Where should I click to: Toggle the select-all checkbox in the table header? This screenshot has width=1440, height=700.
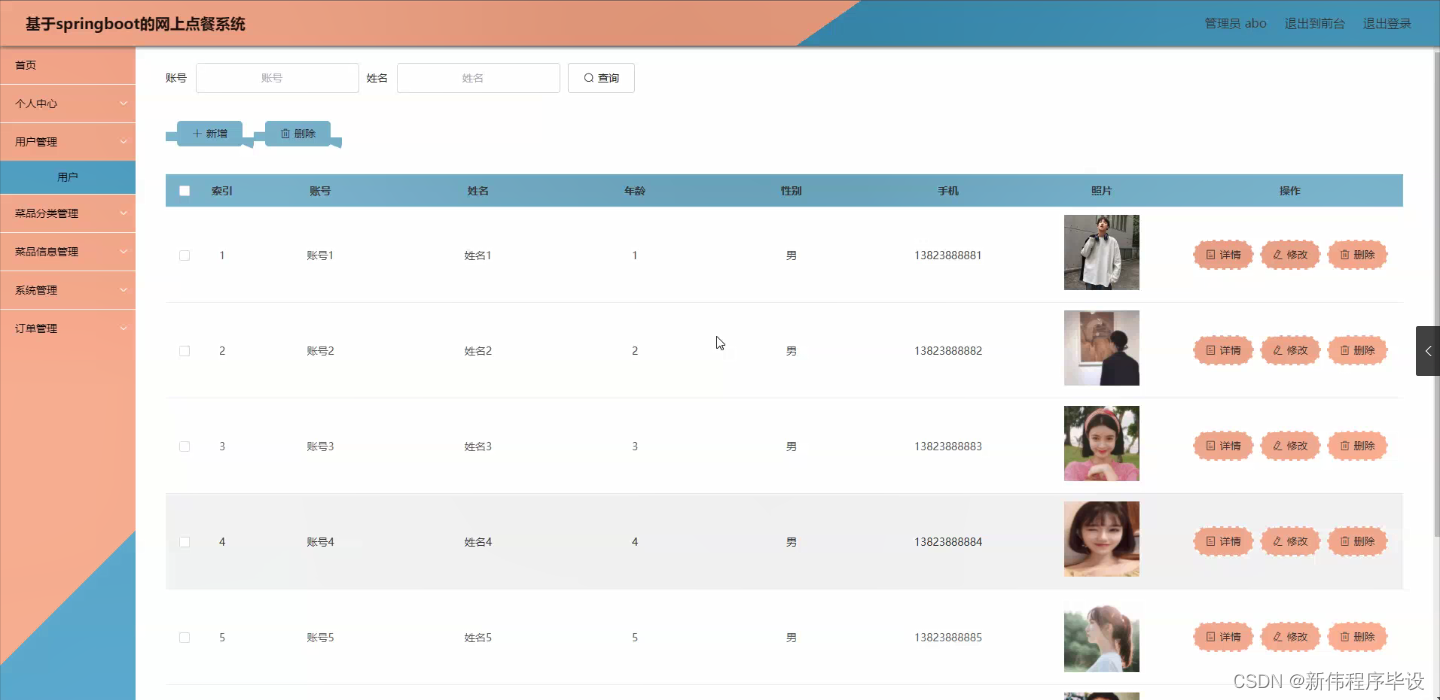point(184,190)
